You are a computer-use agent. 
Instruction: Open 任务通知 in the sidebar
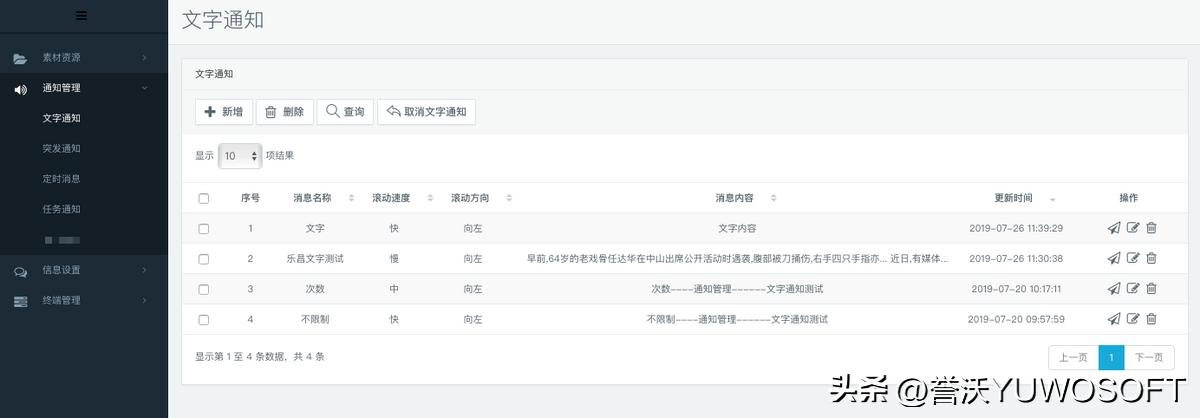61,209
